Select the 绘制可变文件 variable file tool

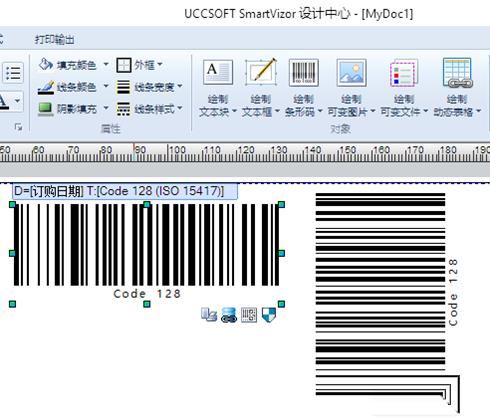[404, 88]
